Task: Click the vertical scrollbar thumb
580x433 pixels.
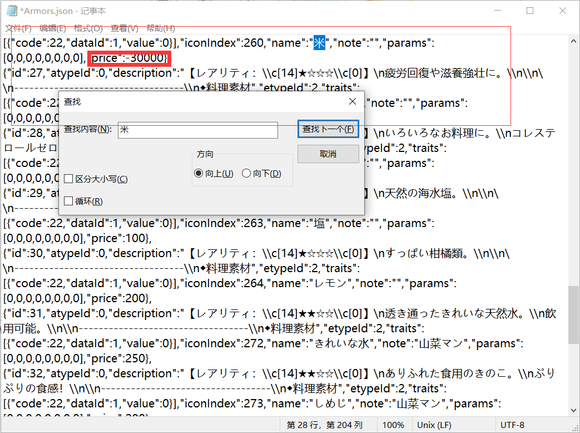Action: click(x=573, y=315)
